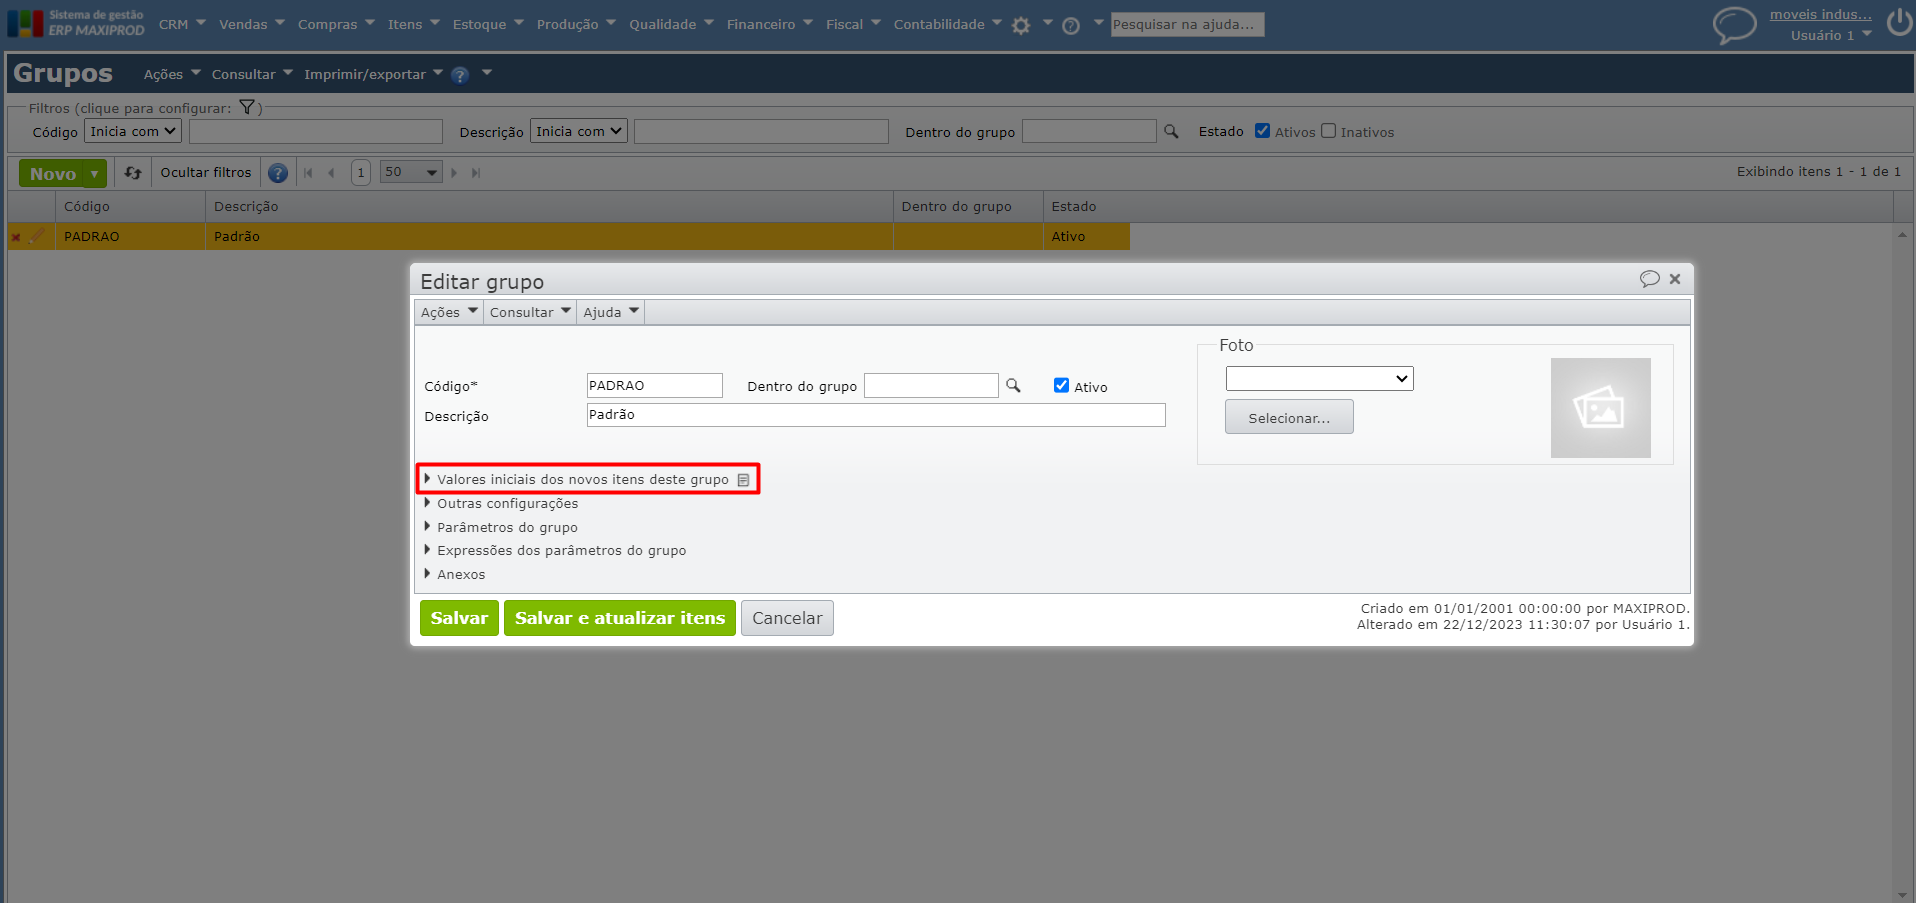Click the Dentro do grupo field in dialog
This screenshot has width=1916, height=903.
[x=931, y=385]
